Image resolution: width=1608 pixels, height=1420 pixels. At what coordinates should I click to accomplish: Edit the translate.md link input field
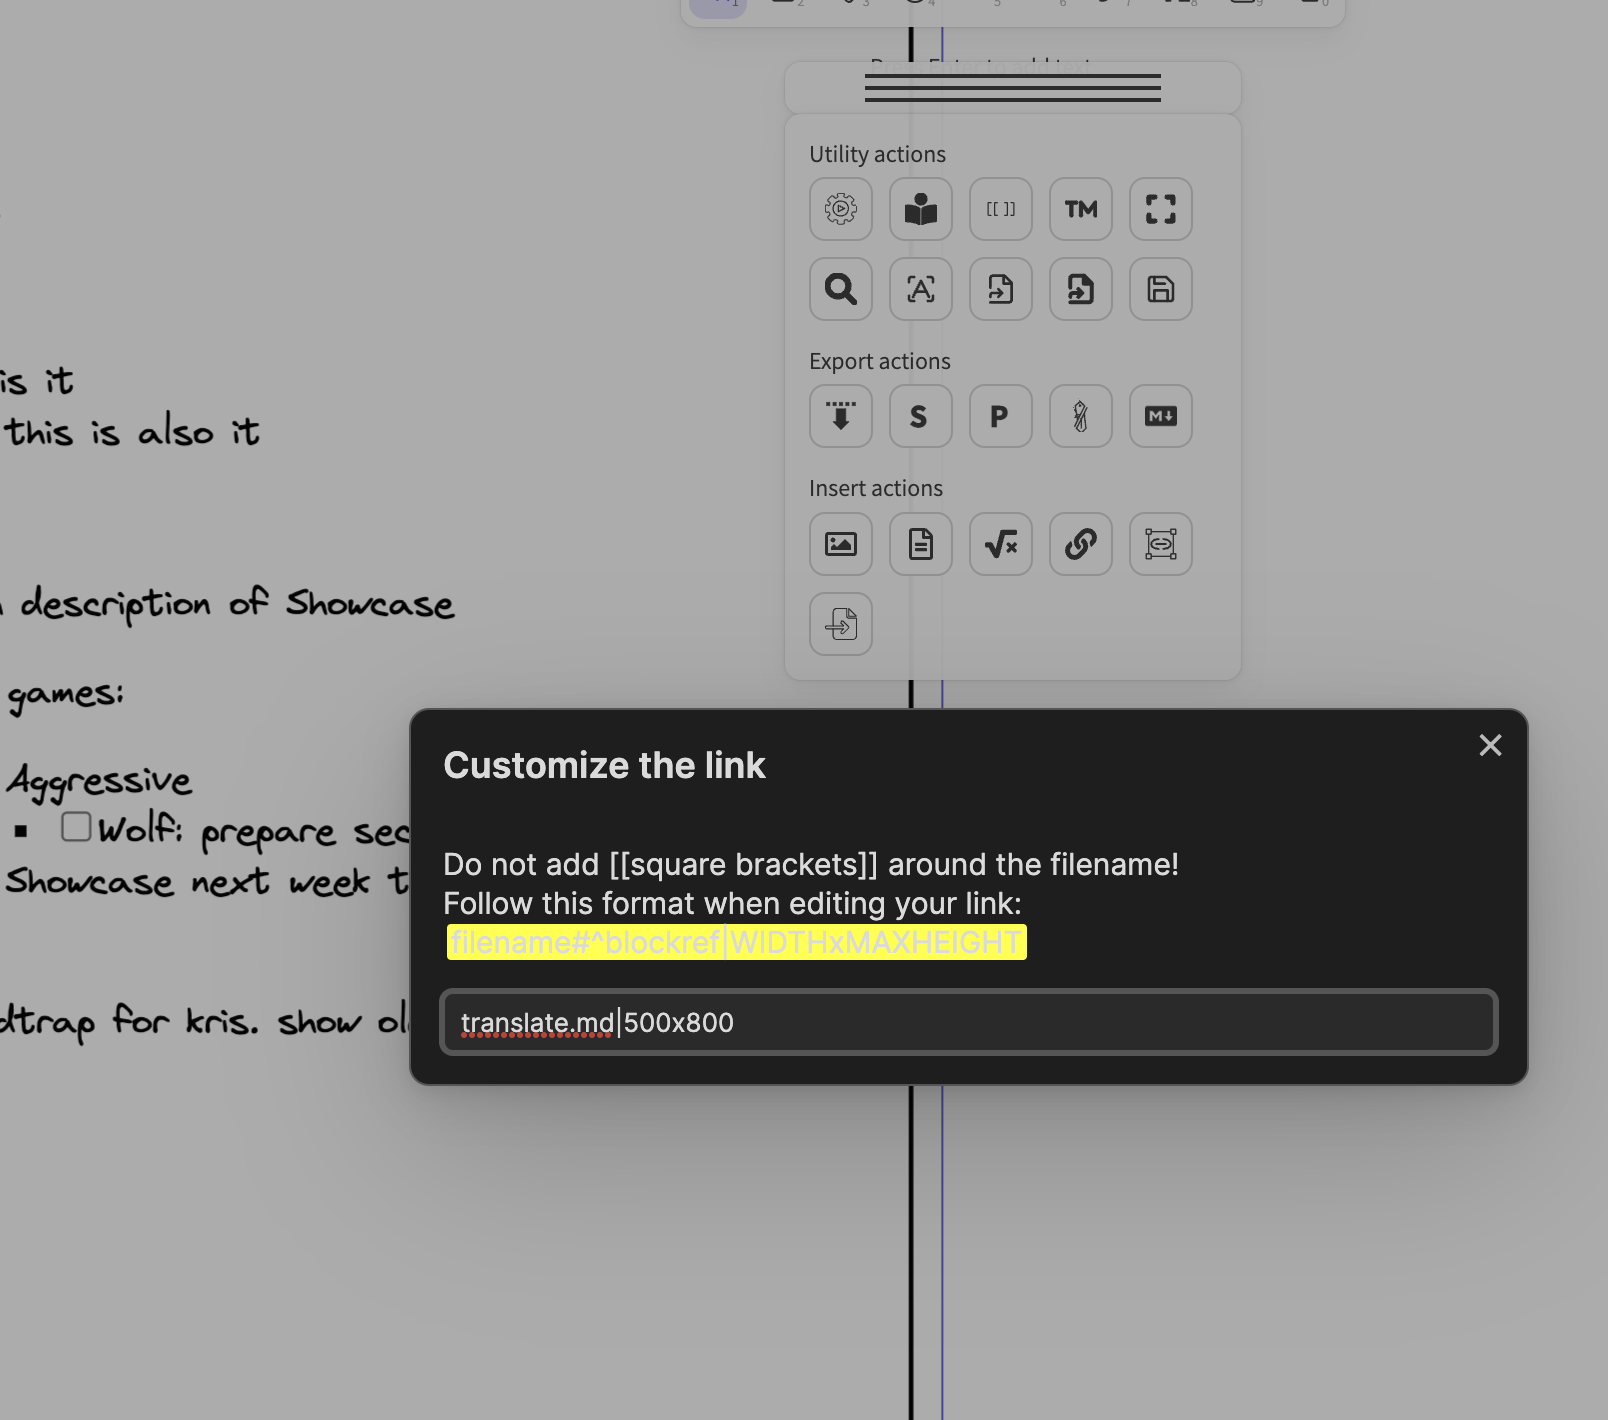(x=970, y=1022)
